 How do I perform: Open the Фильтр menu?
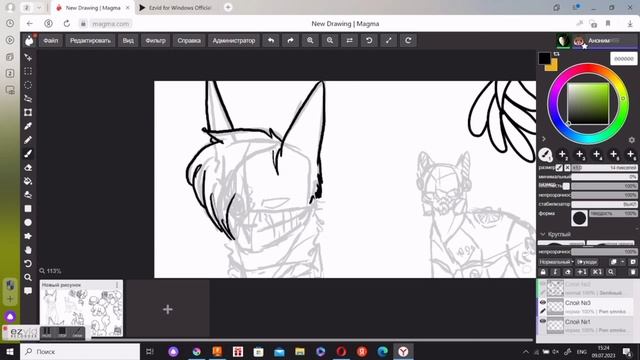tap(156, 40)
